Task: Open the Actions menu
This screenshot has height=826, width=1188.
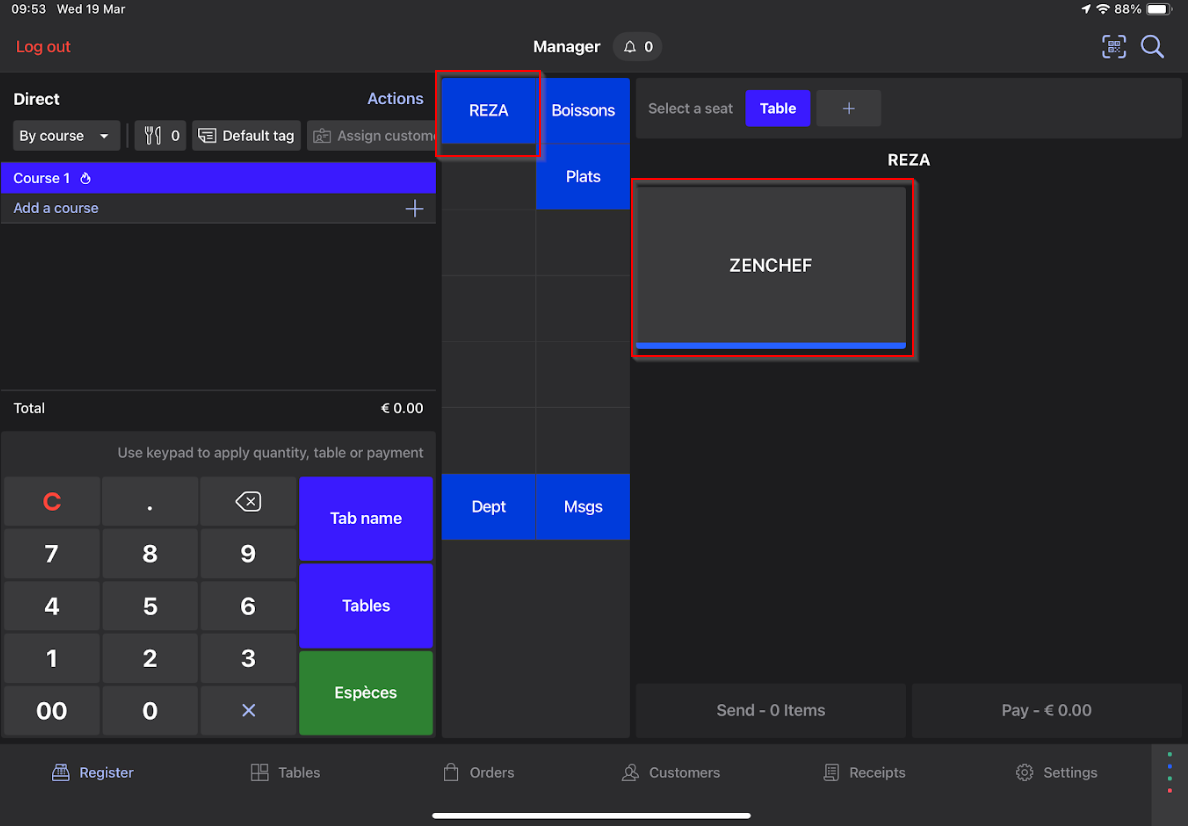Action: (x=395, y=98)
